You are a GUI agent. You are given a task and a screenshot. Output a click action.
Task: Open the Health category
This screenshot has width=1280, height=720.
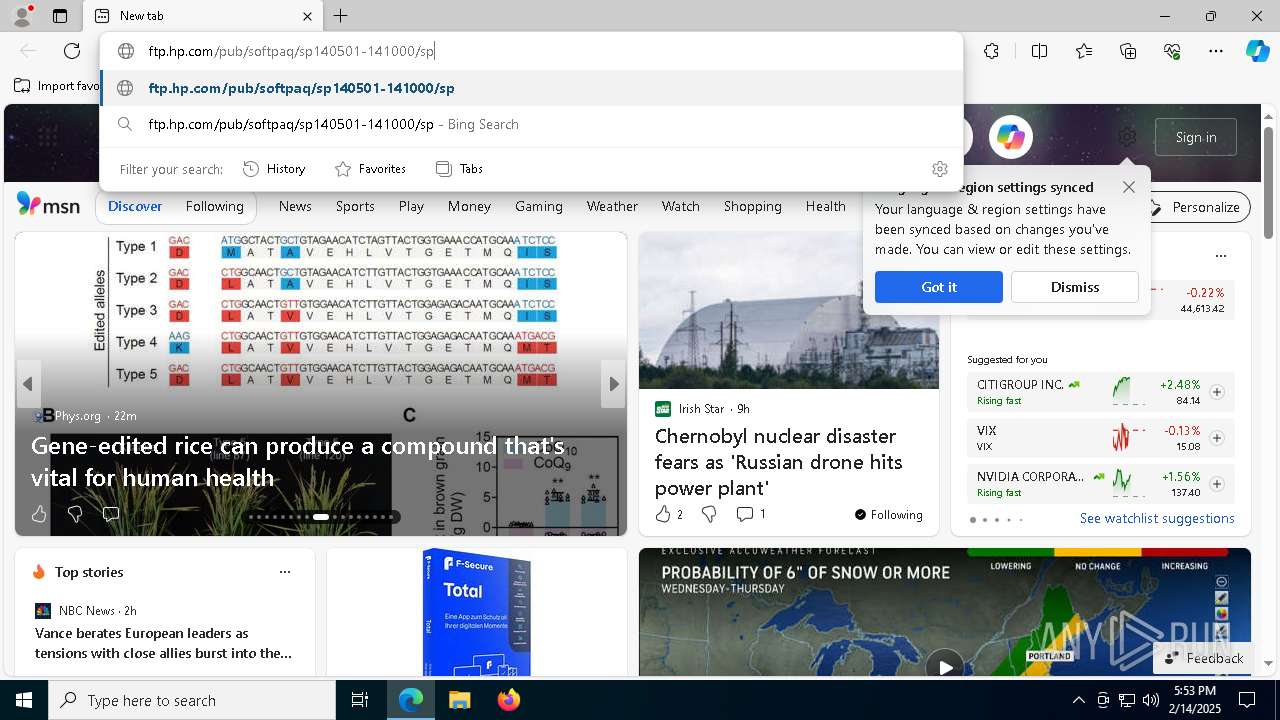click(x=826, y=206)
